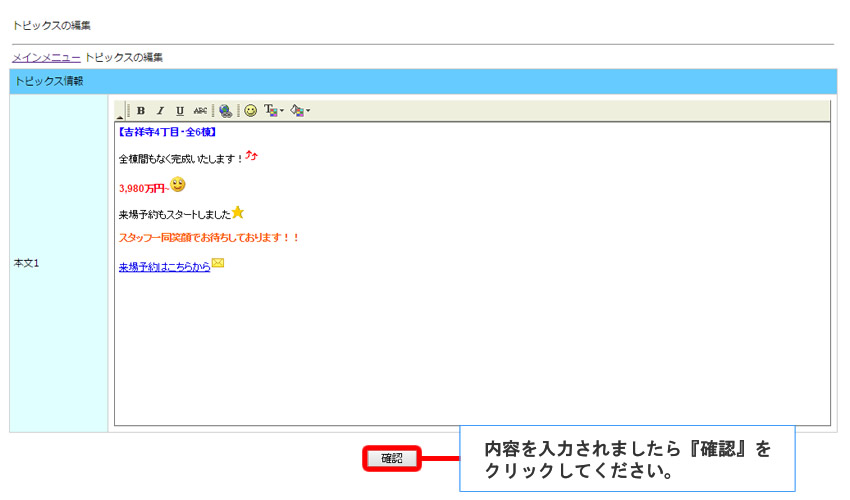Click the envelope image after the link

[x=218, y=263]
